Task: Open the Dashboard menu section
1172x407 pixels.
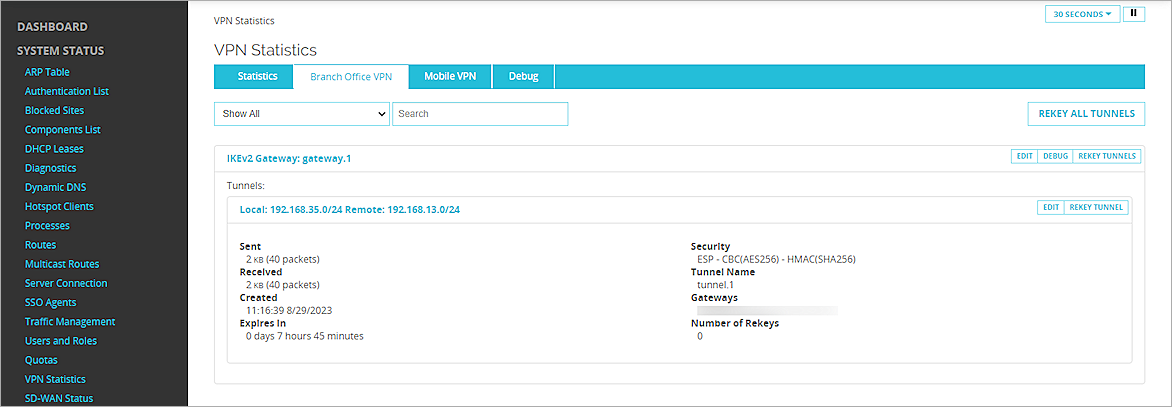Action: (52, 27)
